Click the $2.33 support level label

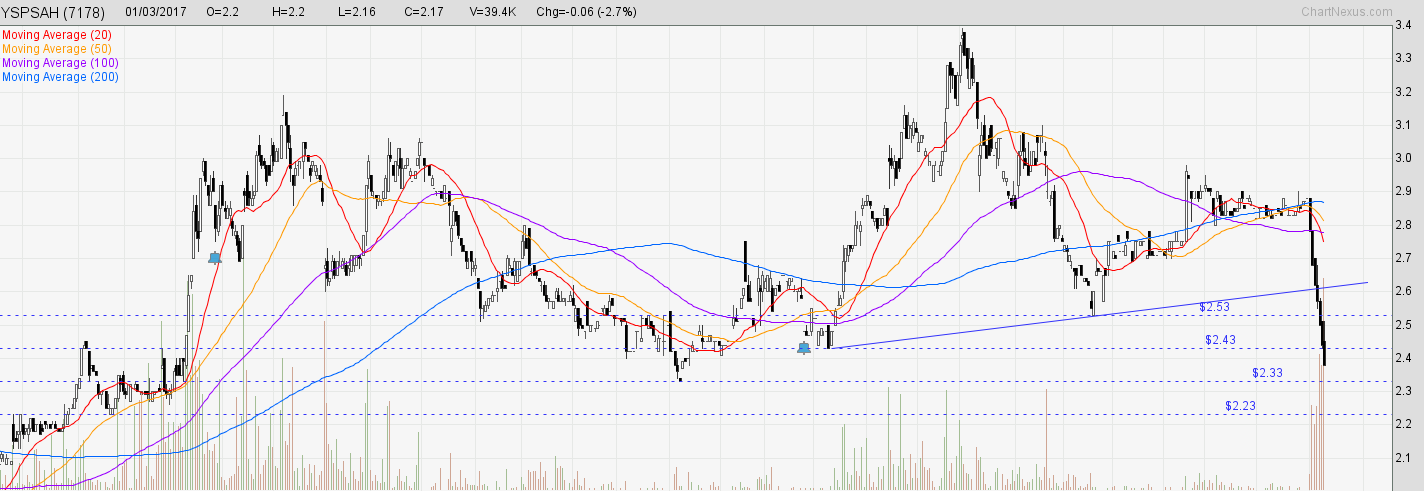(1267, 372)
